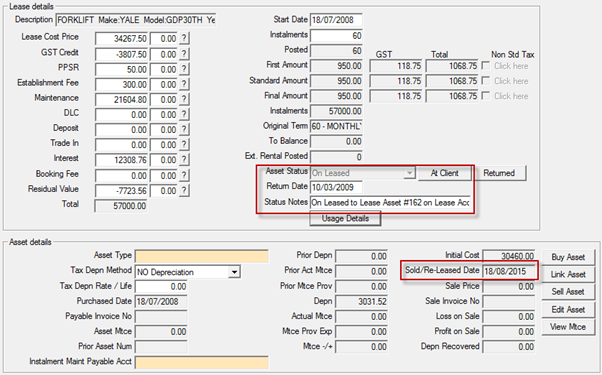The image size is (602, 375).
Task: Click 'Click here' beside First Amount
Action: (x=511, y=66)
